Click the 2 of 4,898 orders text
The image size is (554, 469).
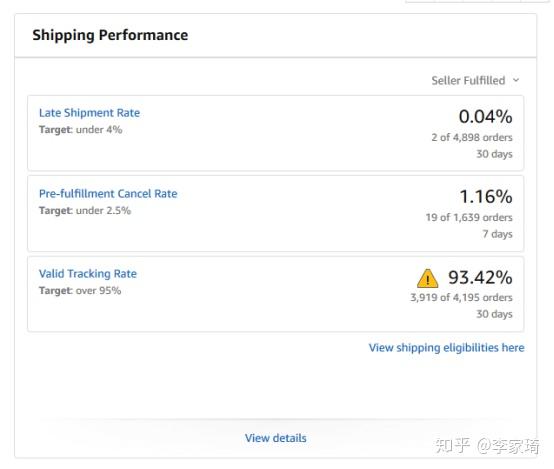472,137
